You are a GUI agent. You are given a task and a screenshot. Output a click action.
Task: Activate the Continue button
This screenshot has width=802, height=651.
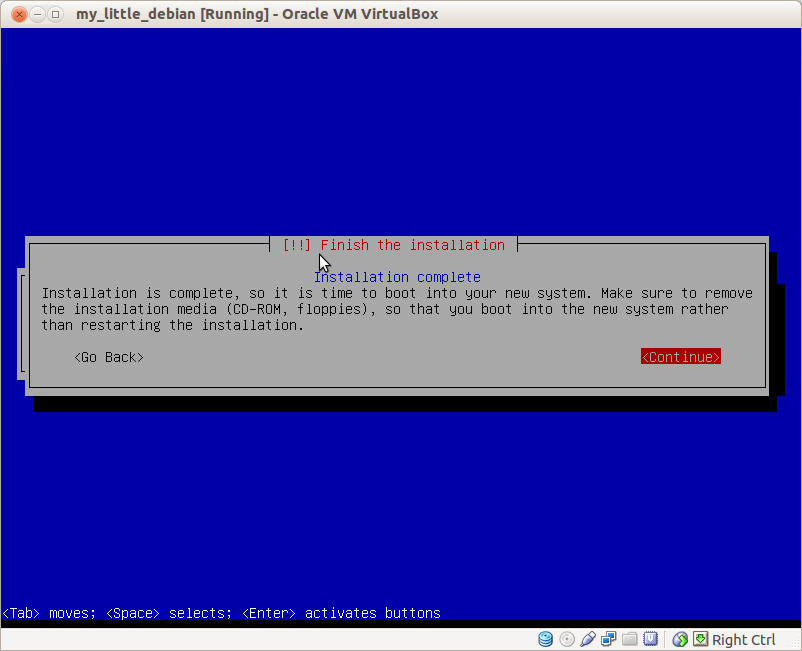681,357
